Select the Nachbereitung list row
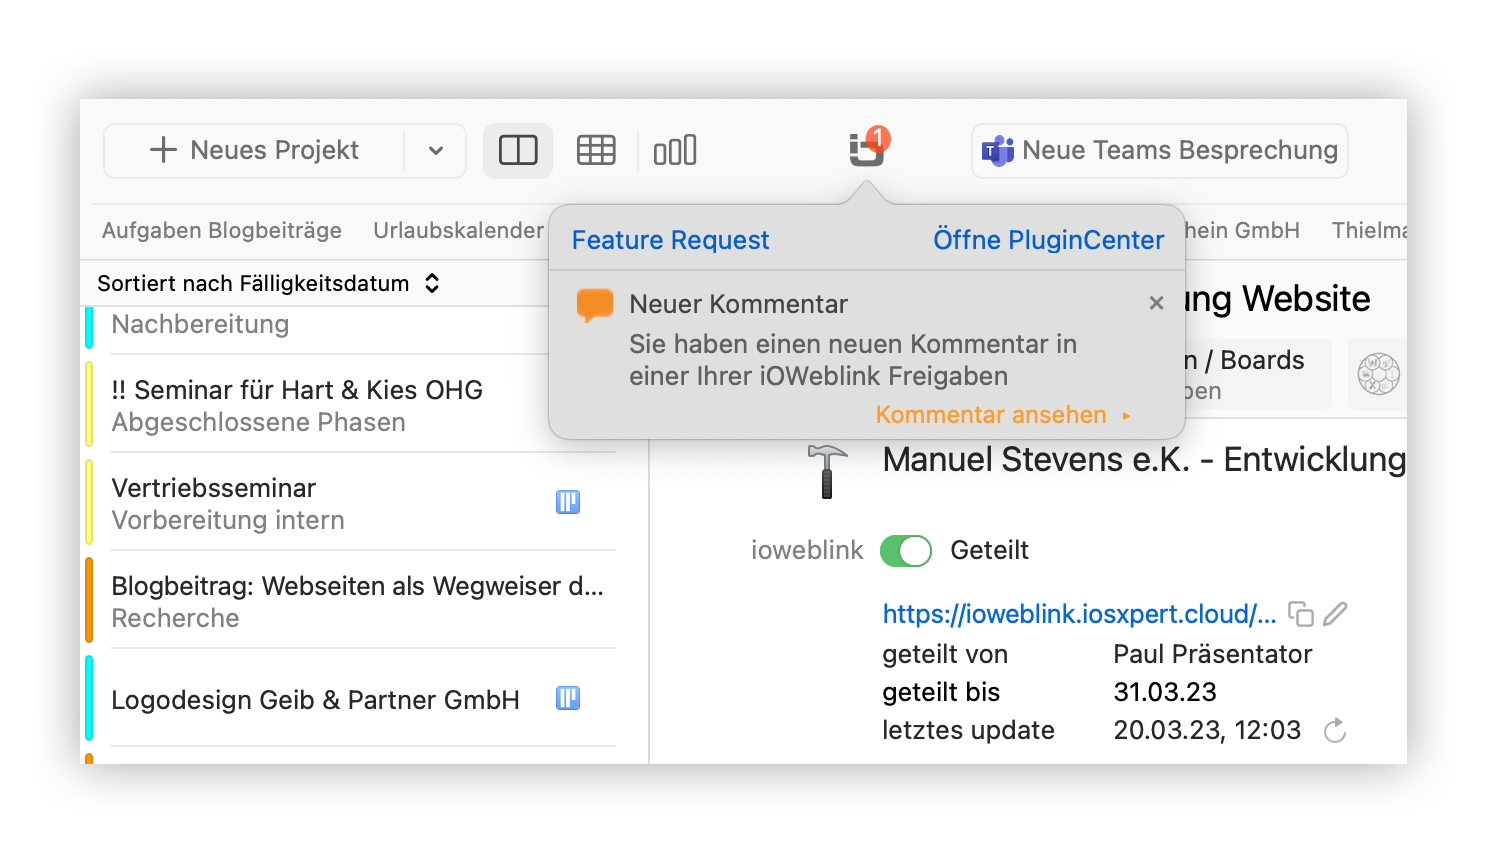This screenshot has height=863, width=1487. pos(350,330)
